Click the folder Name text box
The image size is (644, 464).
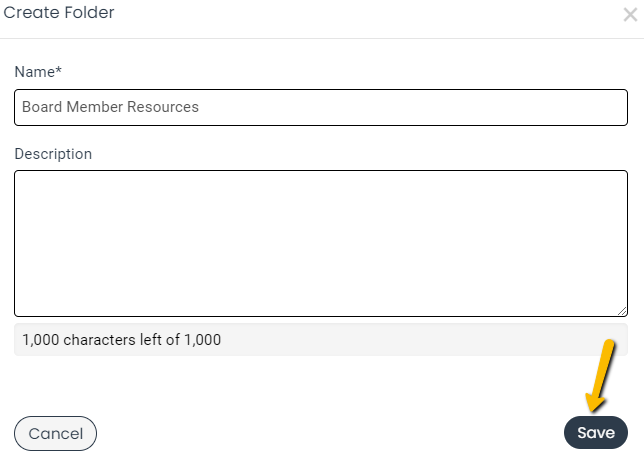(x=321, y=107)
